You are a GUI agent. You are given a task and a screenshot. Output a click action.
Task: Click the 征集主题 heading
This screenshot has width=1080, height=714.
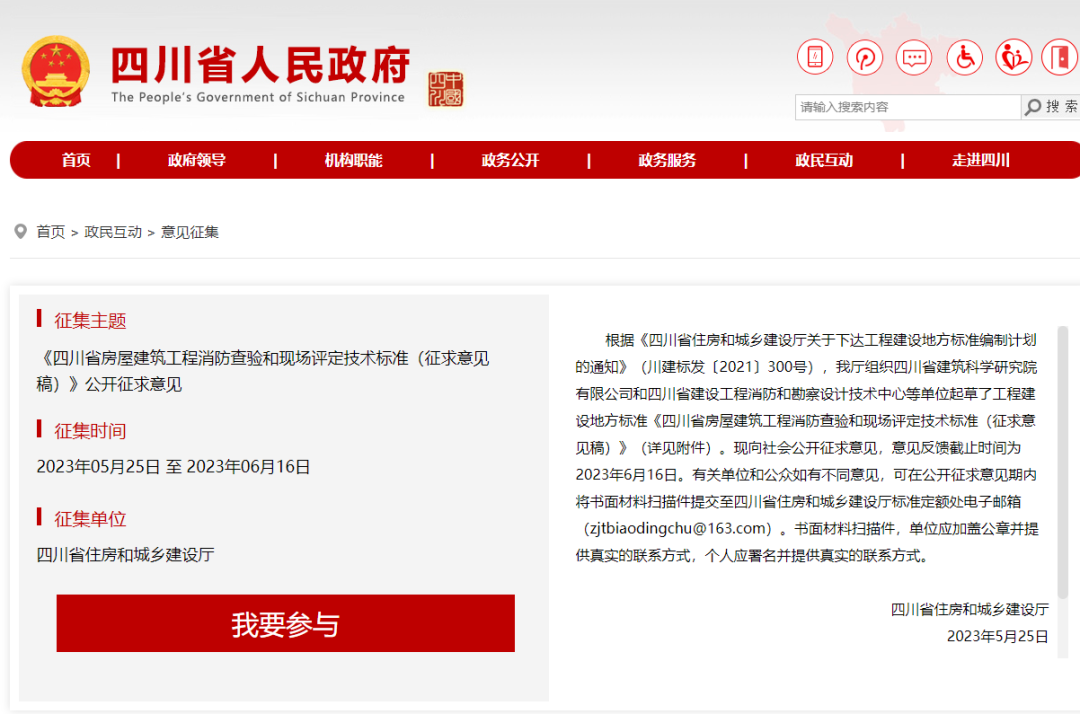(90, 321)
